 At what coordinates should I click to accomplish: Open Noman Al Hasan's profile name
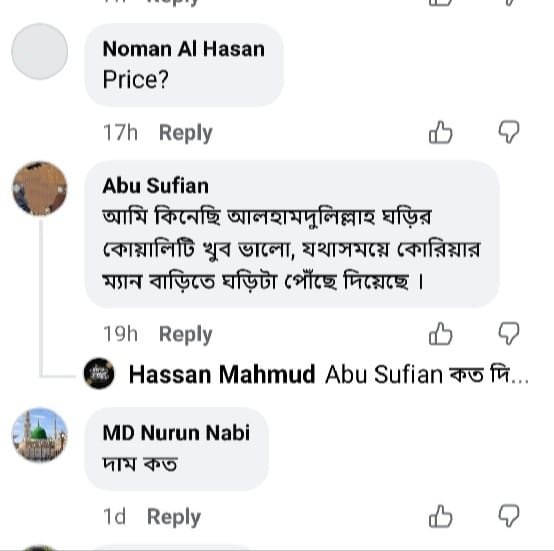coord(183,49)
